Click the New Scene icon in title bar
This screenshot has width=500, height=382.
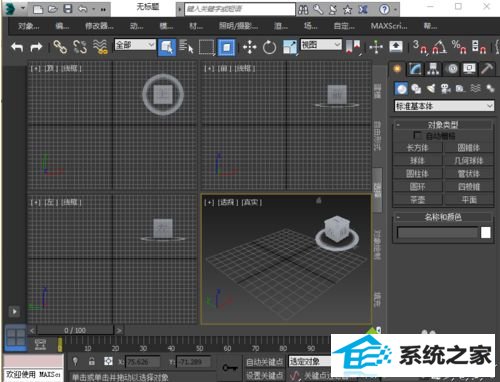pyautogui.click(x=38, y=9)
